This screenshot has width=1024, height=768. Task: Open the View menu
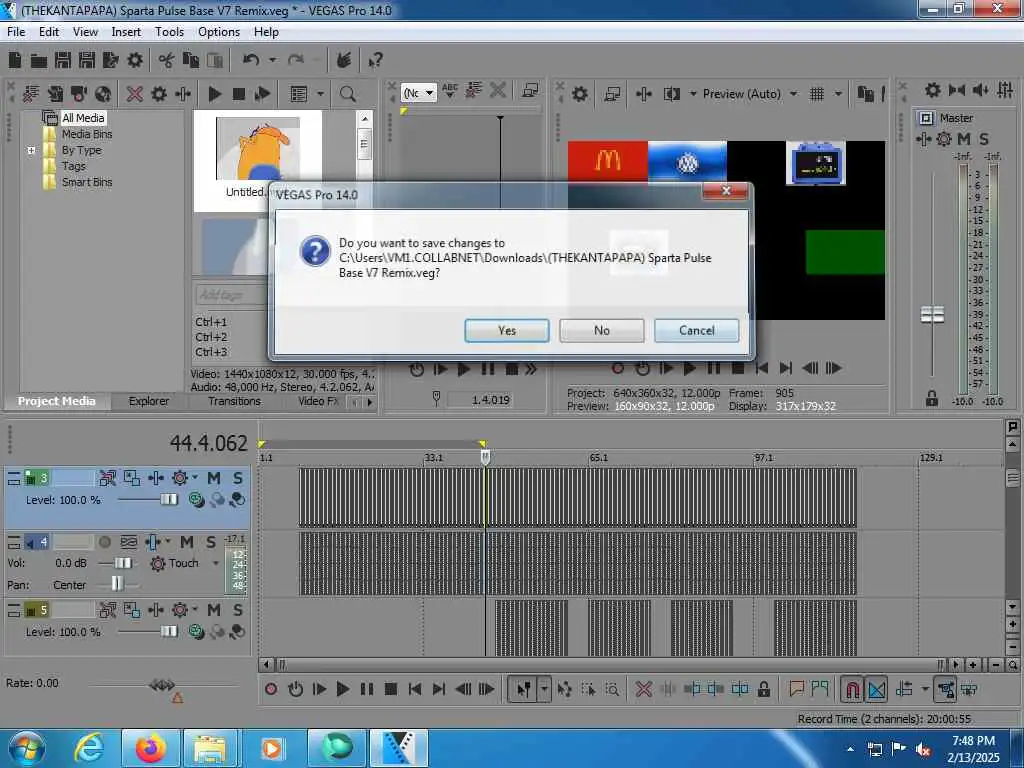[85, 32]
